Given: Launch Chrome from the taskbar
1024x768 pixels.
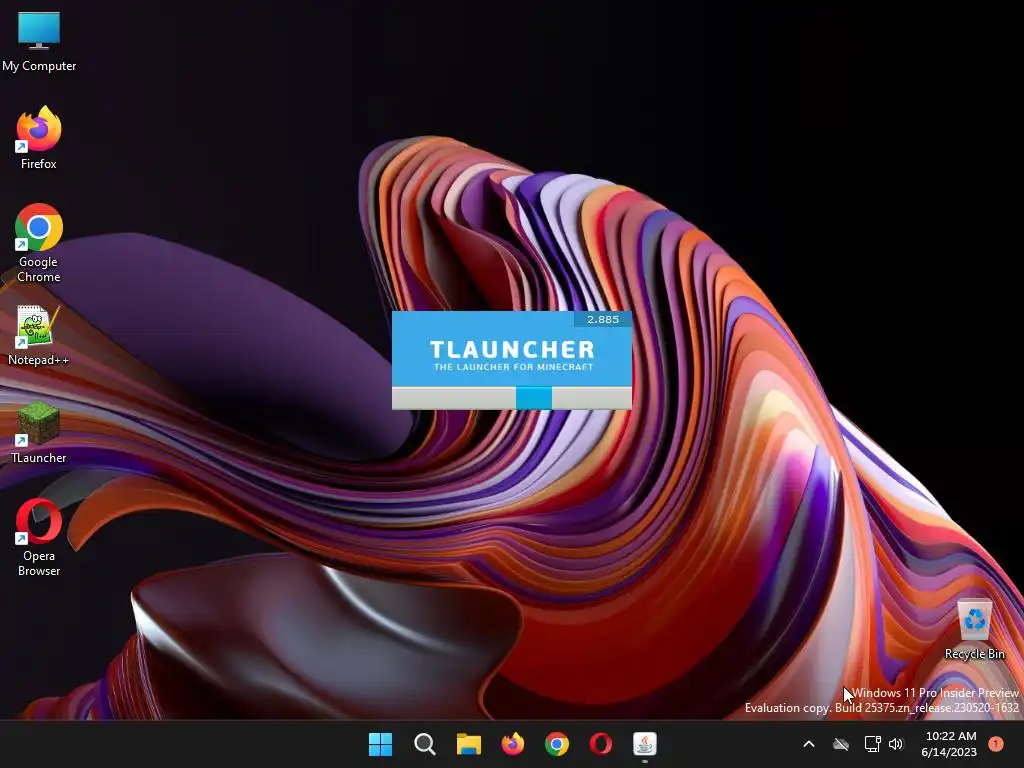Looking at the screenshot, I should pyautogui.click(x=556, y=744).
